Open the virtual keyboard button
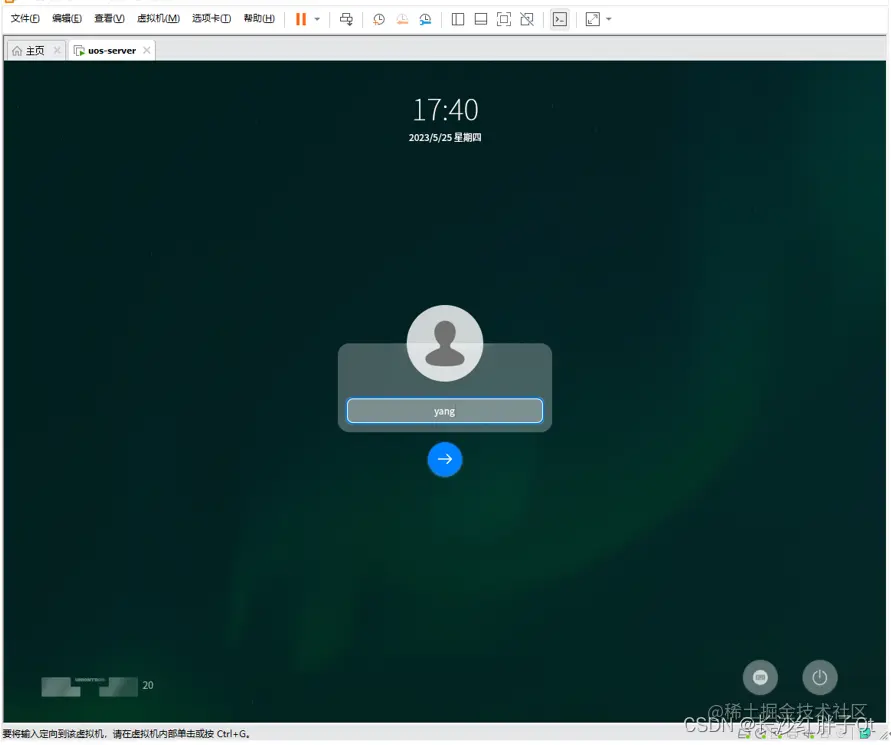 760,677
